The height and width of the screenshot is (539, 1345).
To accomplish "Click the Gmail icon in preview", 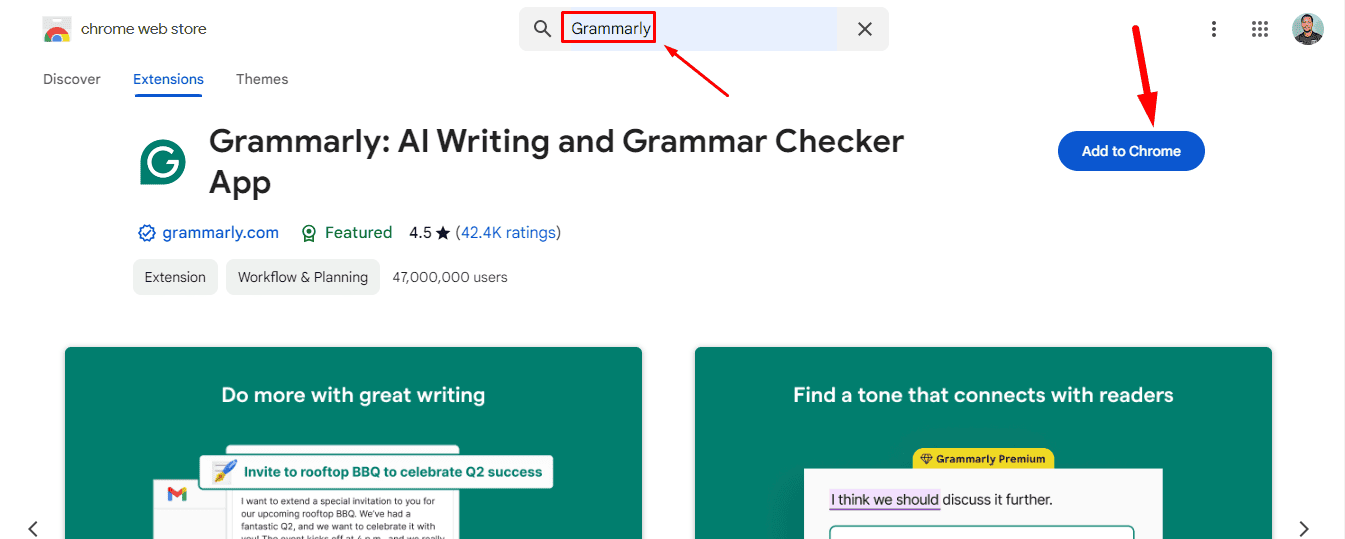I will pos(177,494).
